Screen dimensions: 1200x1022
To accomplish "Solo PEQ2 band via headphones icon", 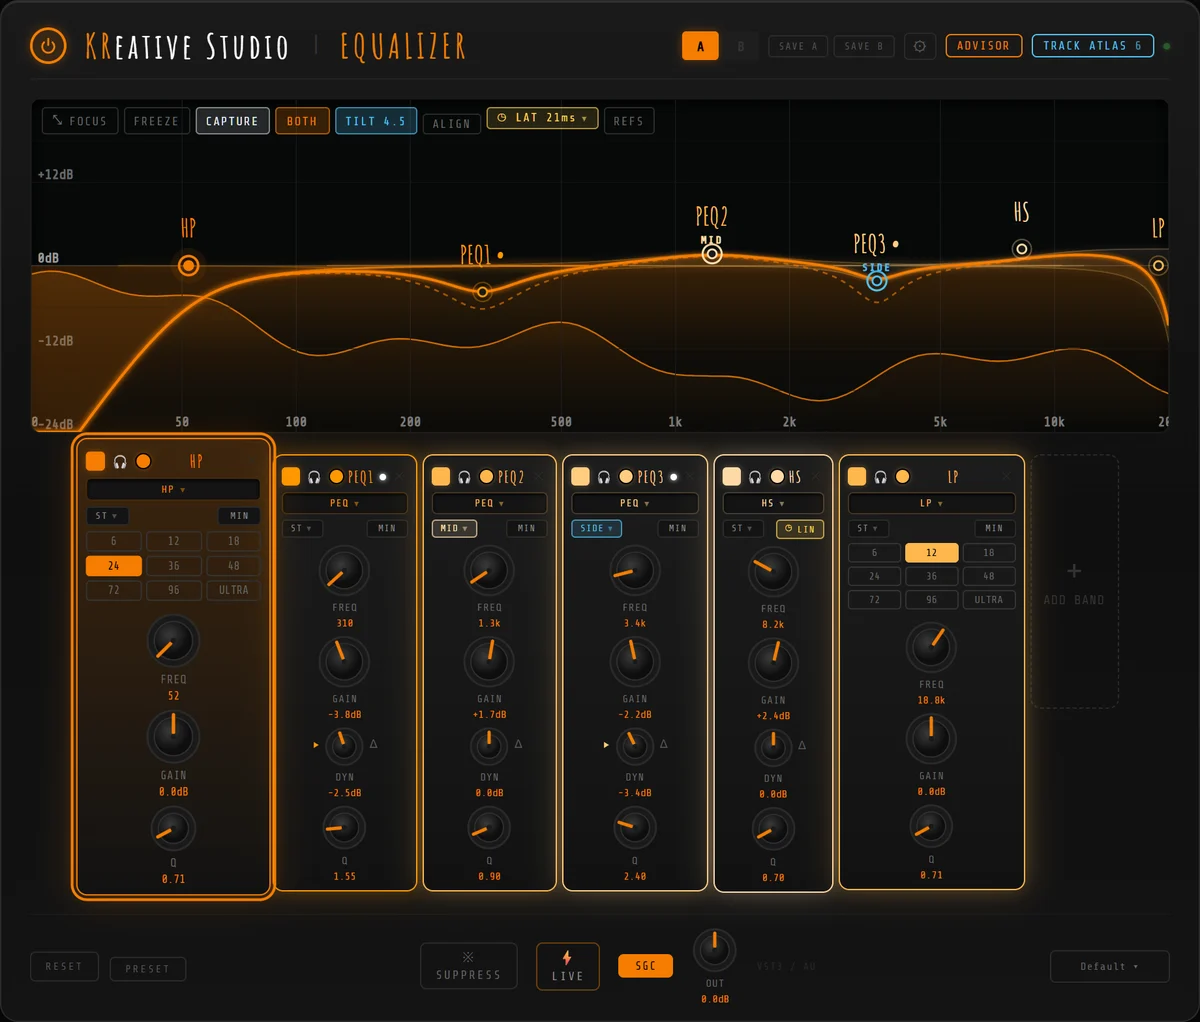I will pyautogui.click(x=464, y=477).
